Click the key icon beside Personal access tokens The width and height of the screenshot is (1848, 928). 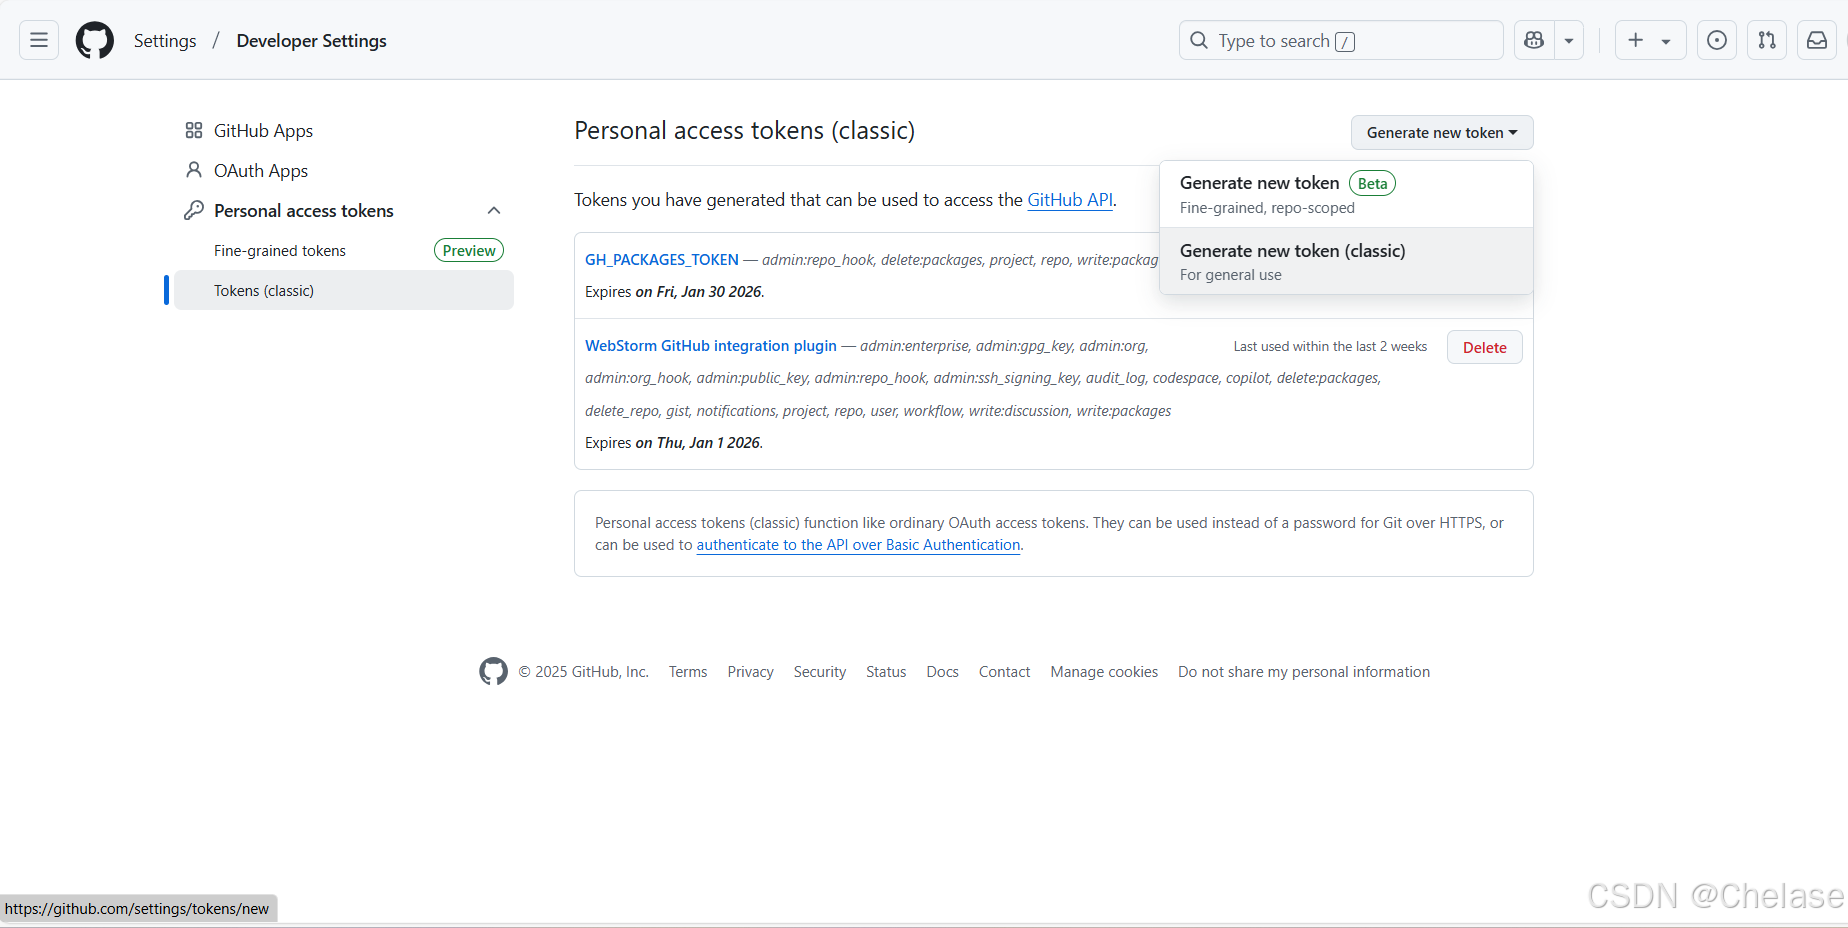click(194, 210)
